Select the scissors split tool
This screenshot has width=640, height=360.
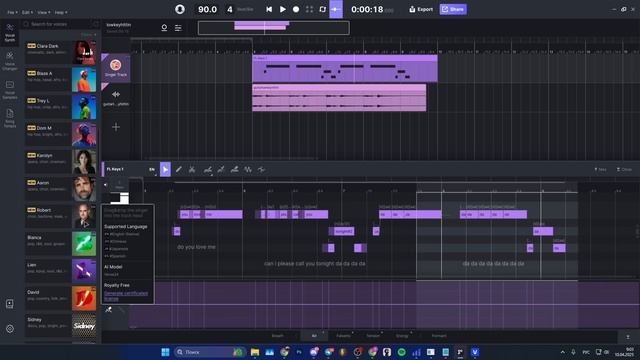coord(192,169)
